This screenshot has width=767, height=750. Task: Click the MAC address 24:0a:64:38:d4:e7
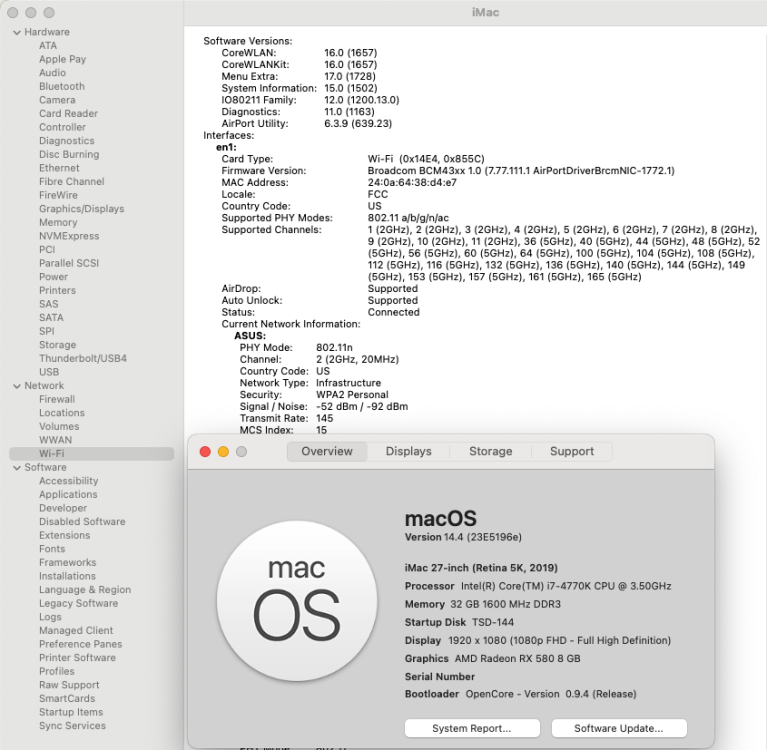[412, 182]
